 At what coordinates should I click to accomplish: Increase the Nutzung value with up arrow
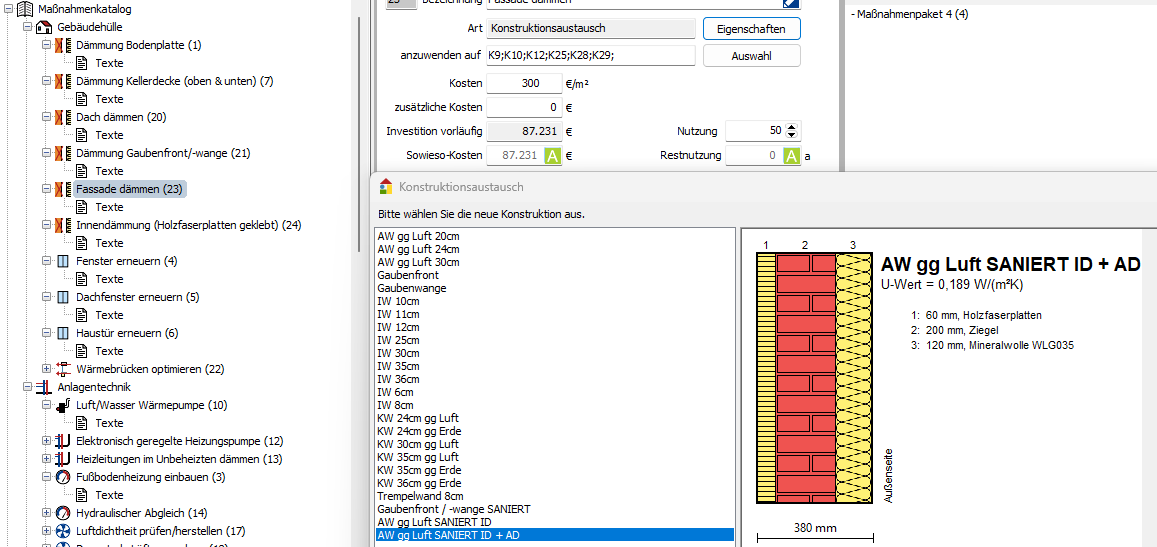pos(792,127)
